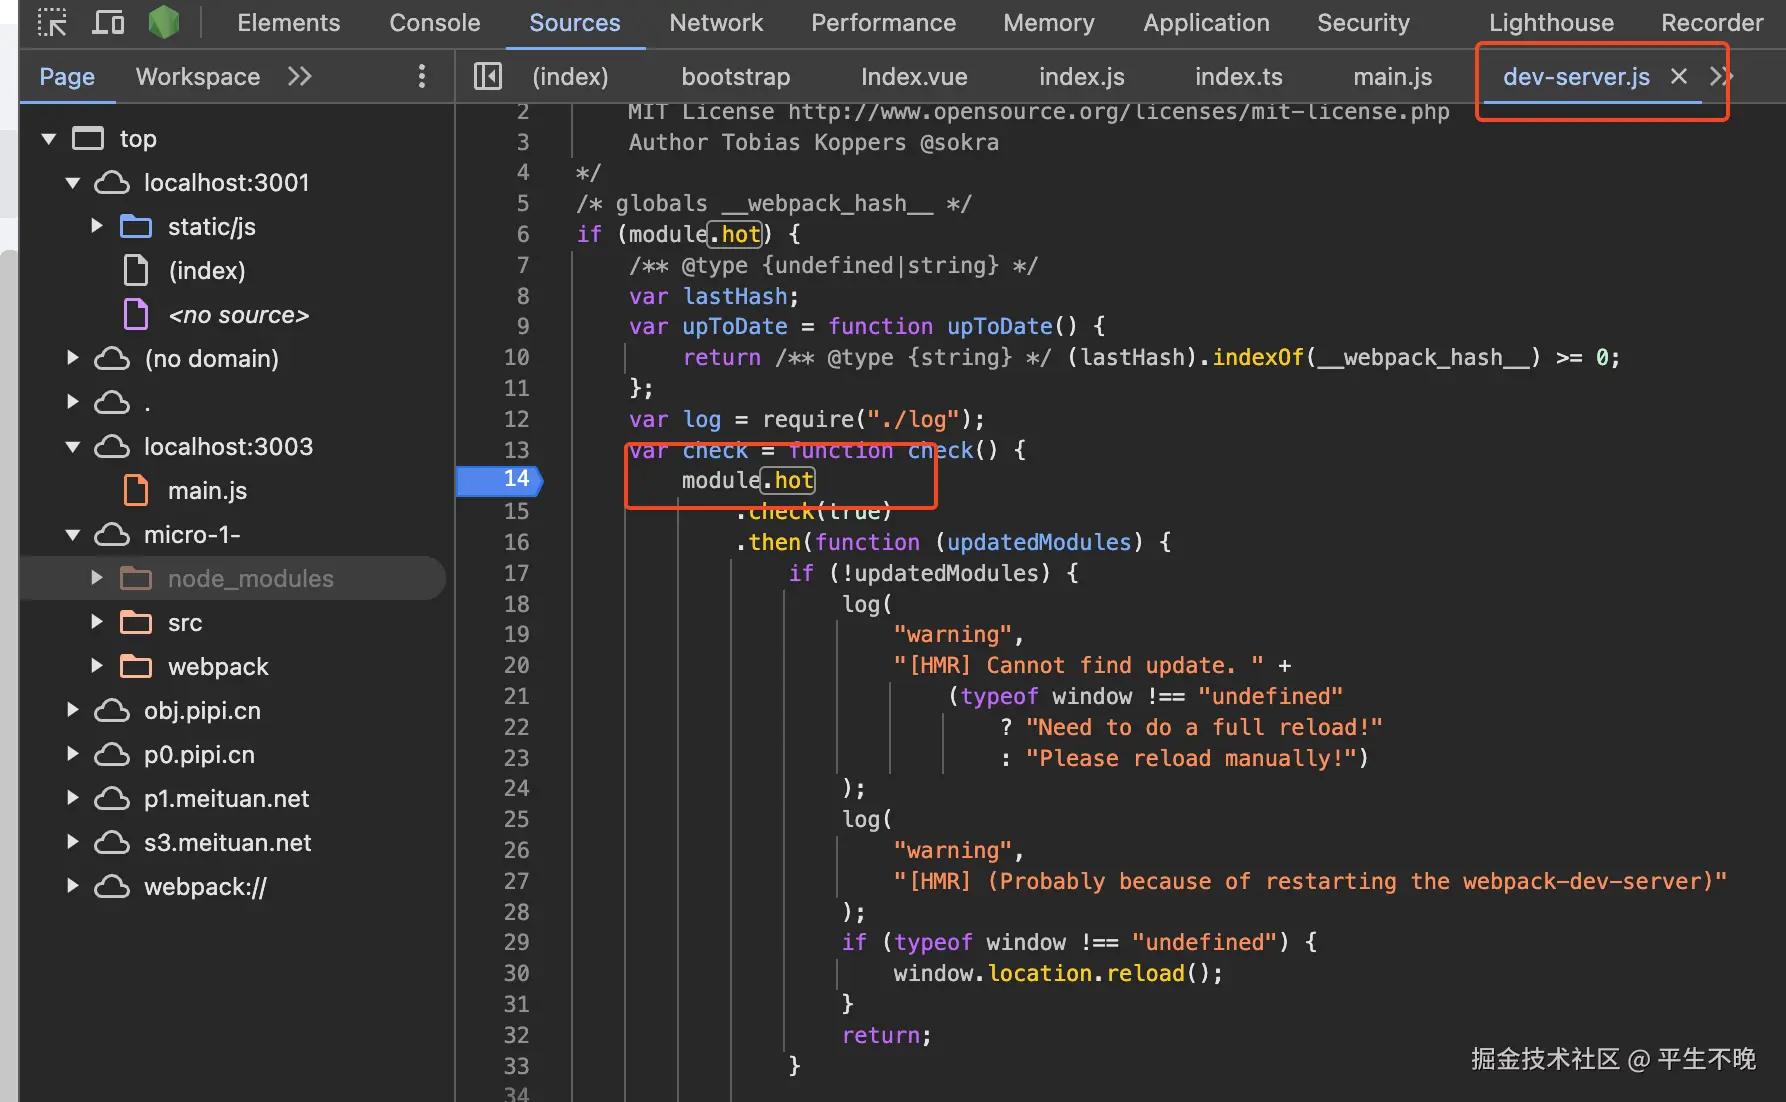Close the dev-server.js file tab

click(1679, 76)
